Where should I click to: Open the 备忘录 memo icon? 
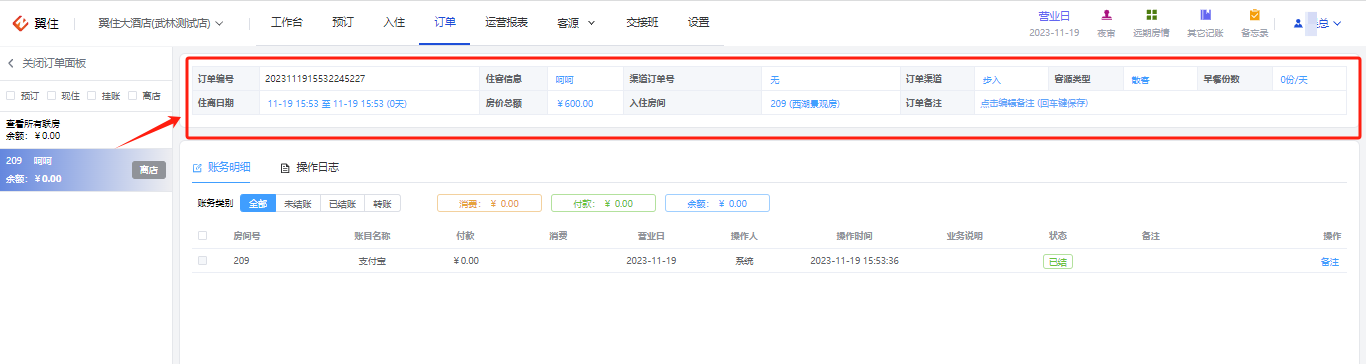tap(1254, 15)
